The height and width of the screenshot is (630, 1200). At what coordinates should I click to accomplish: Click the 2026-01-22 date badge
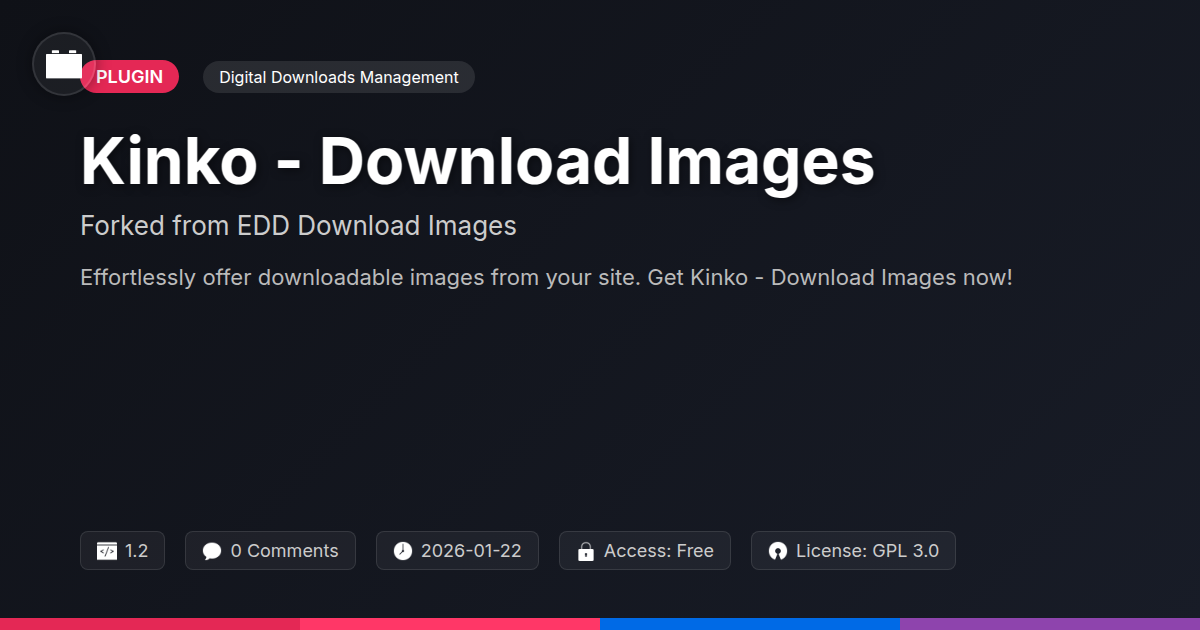(457, 551)
